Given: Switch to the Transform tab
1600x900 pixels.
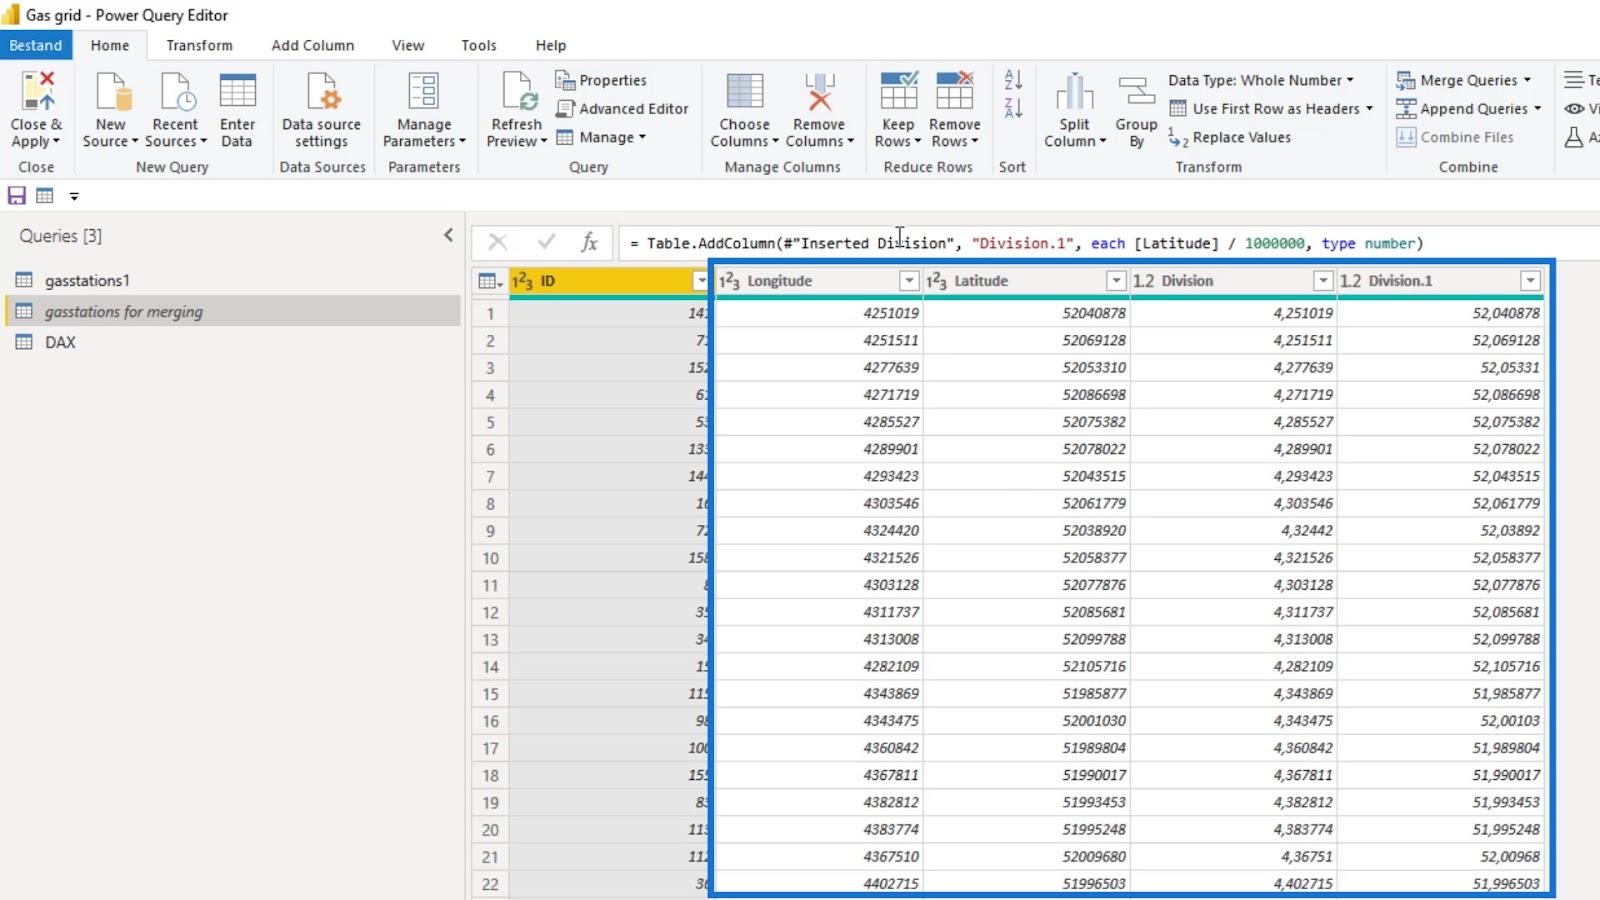Looking at the screenshot, I should click(x=199, y=45).
